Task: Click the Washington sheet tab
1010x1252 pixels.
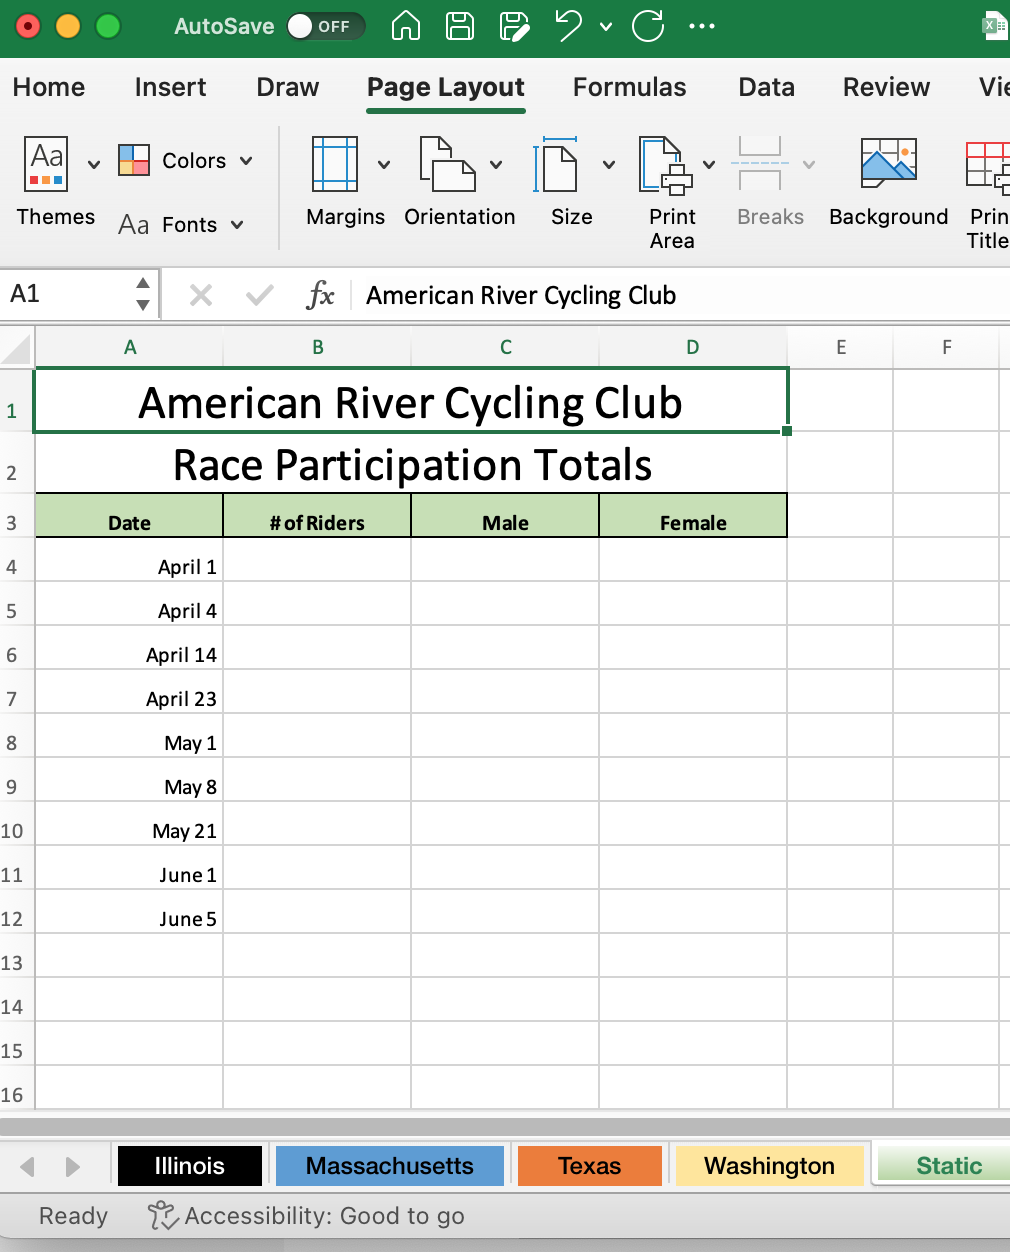Action: (769, 1165)
